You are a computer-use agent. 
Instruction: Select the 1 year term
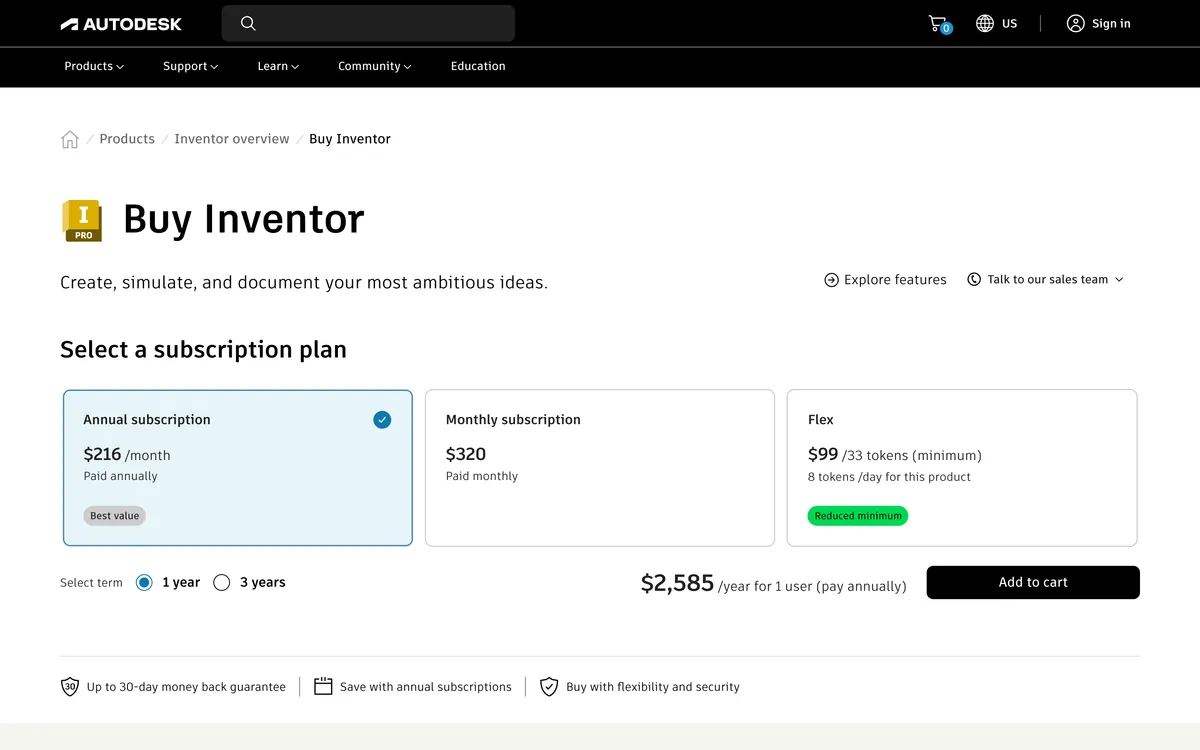pos(144,582)
